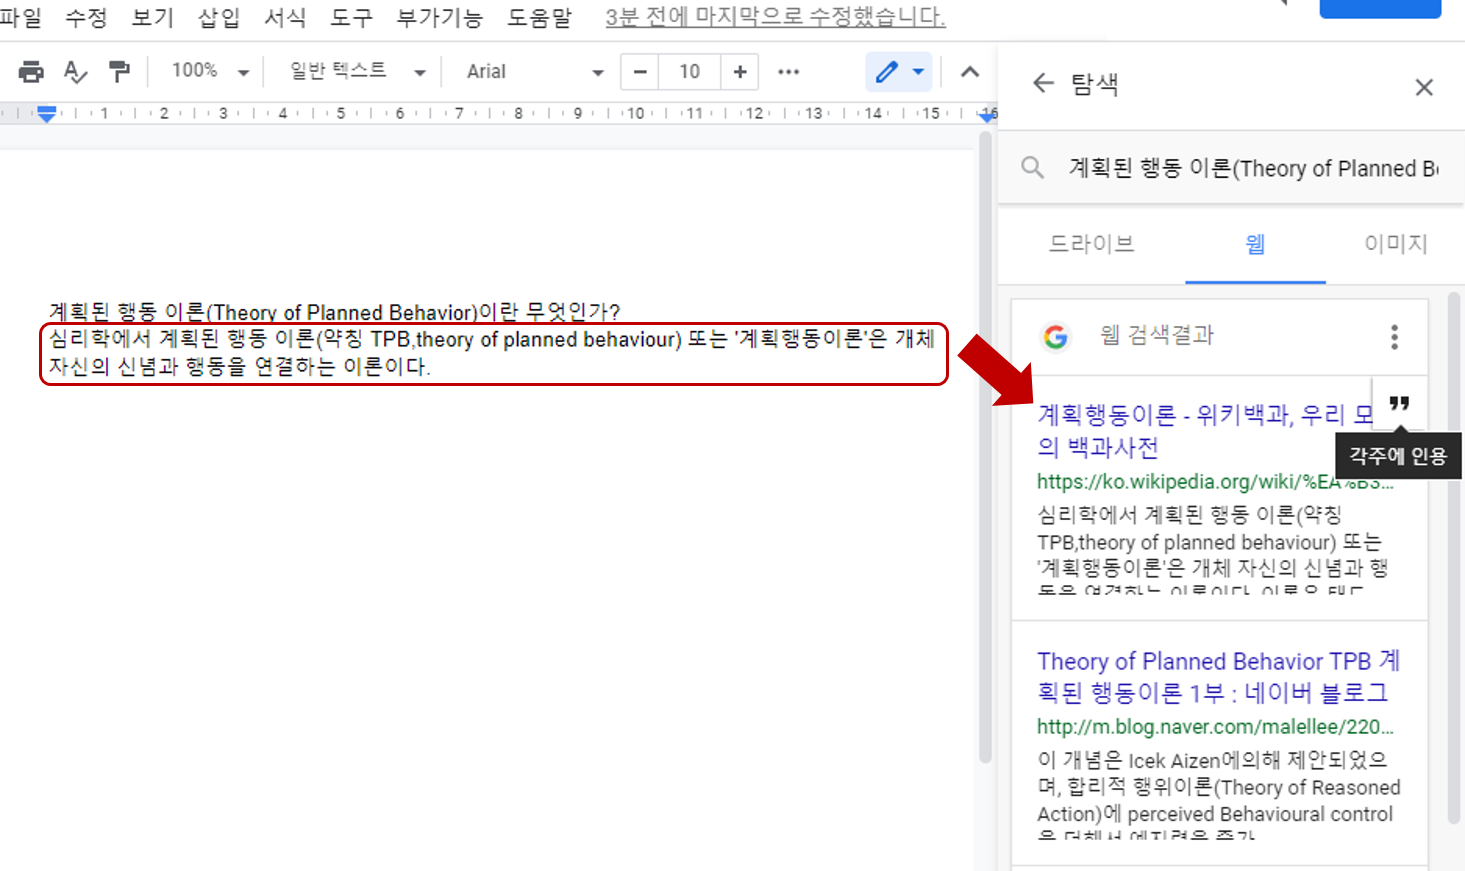Open the 부가기능 menu
Screen dimensions: 1465x871
click(x=440, y=17)
